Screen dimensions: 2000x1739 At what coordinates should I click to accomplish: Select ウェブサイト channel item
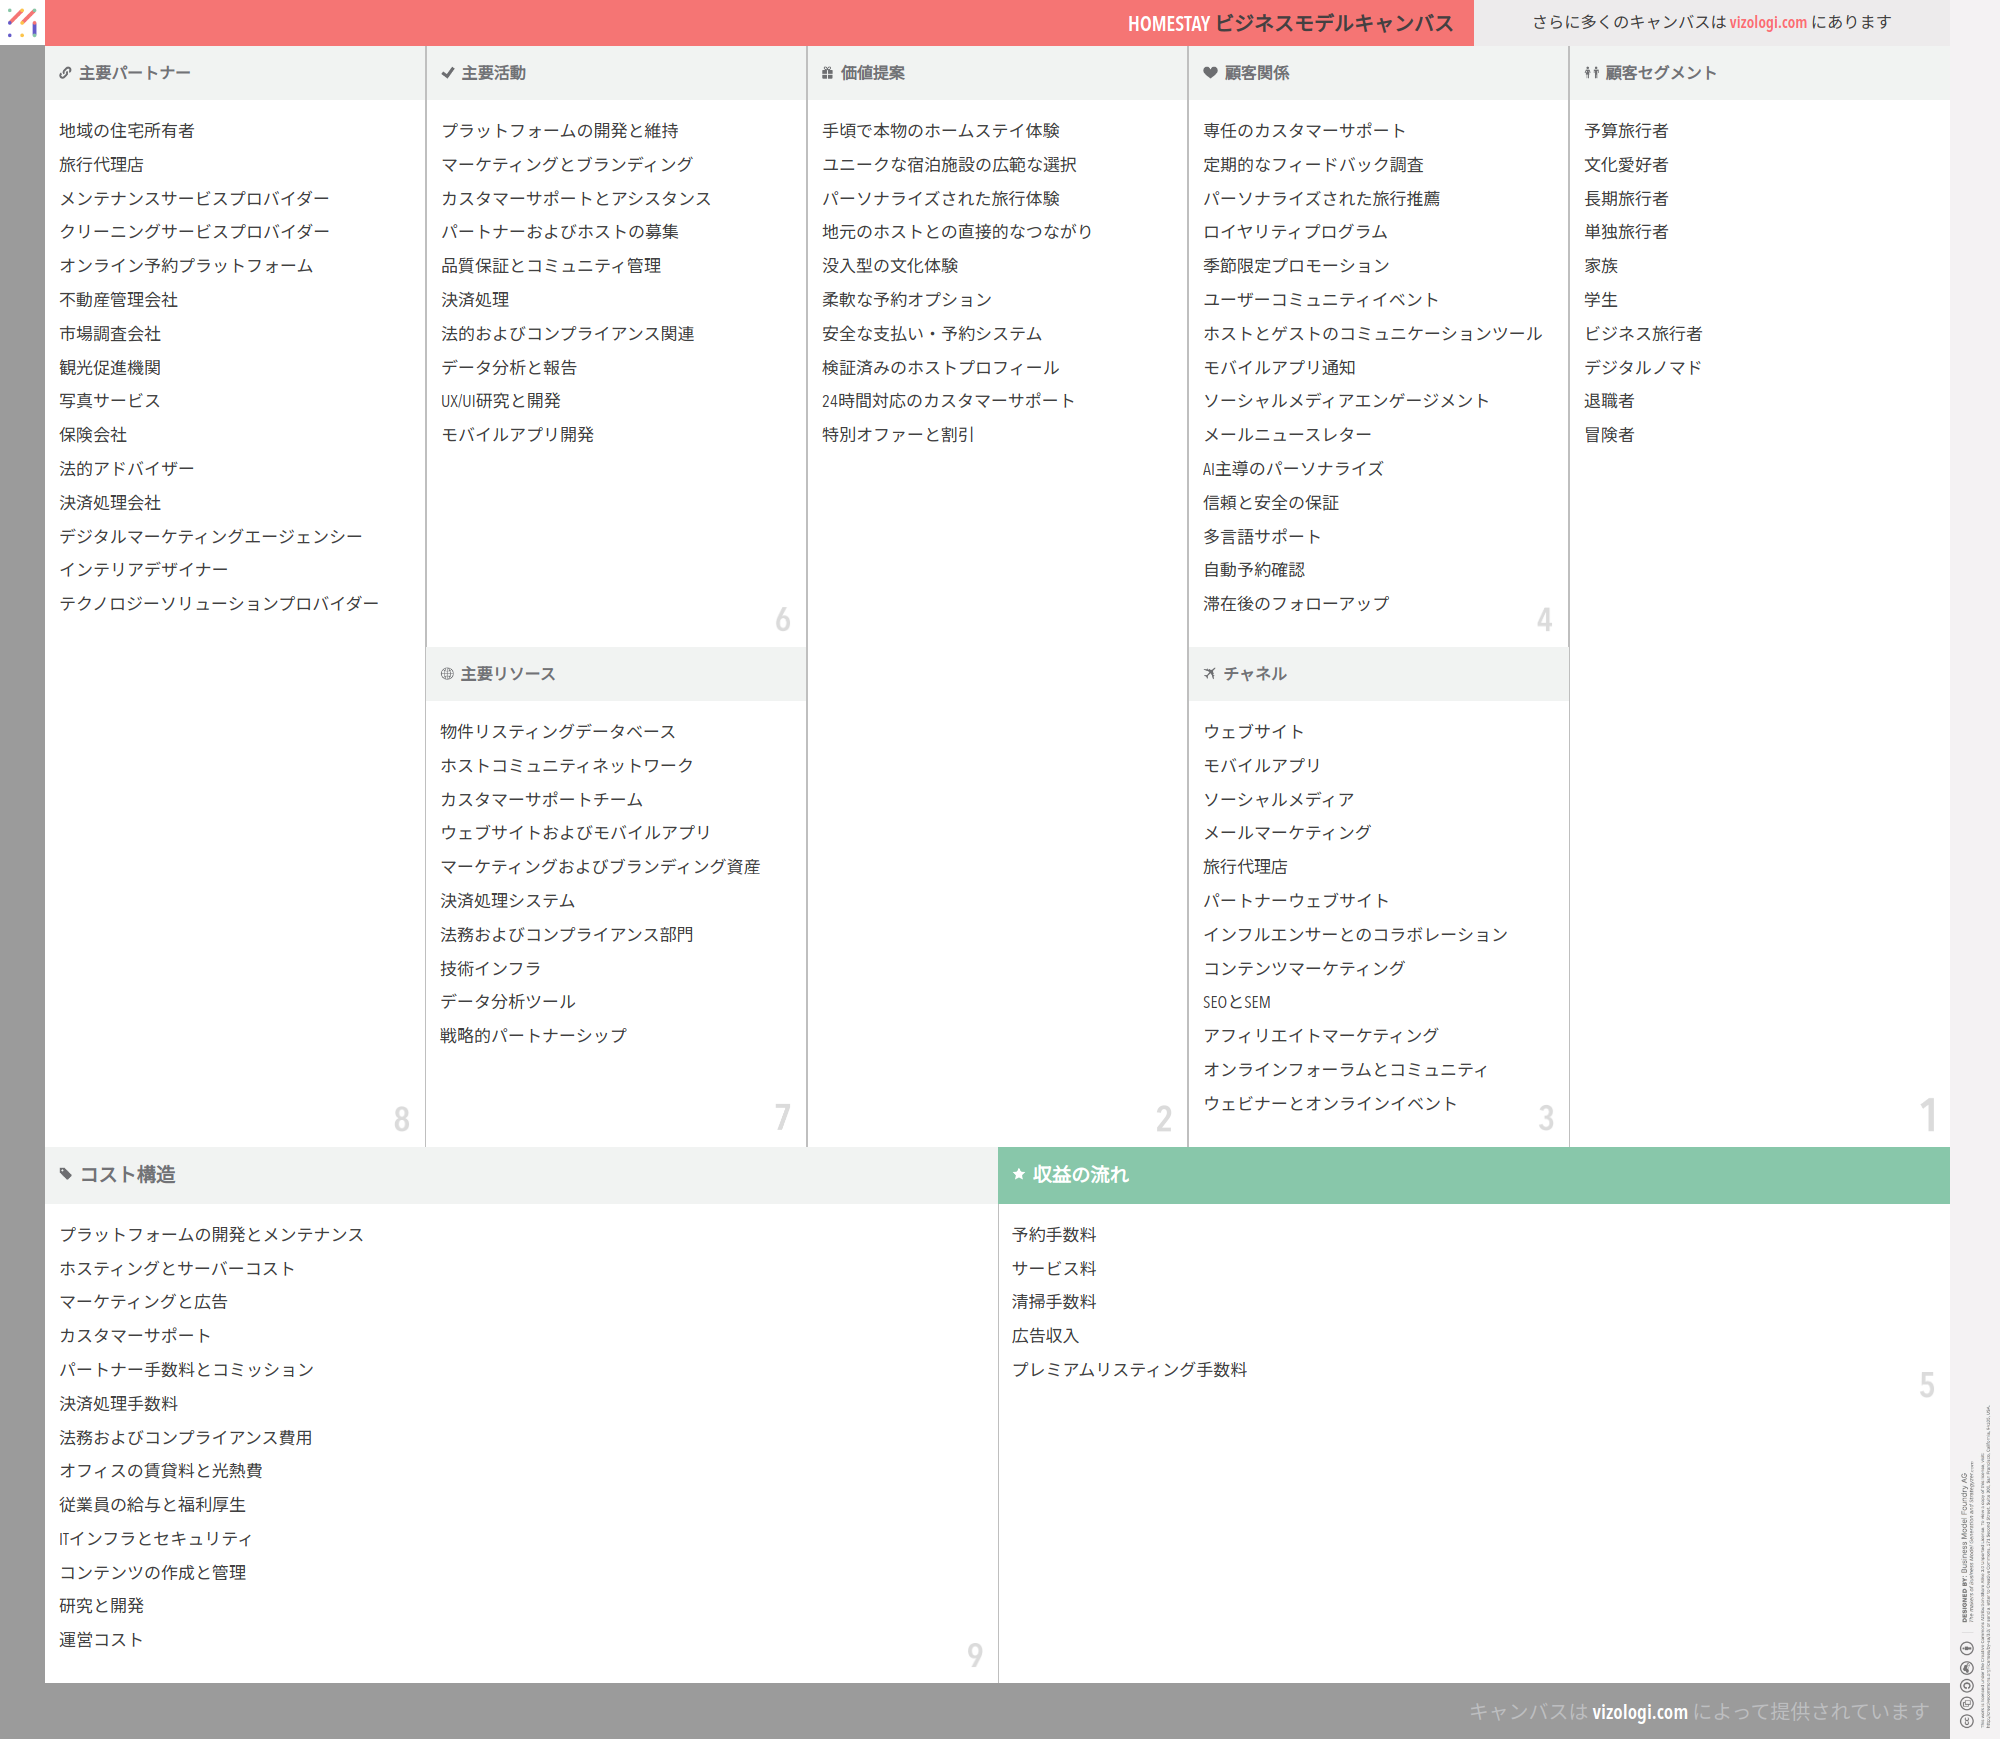click(x=1253, y=732)
